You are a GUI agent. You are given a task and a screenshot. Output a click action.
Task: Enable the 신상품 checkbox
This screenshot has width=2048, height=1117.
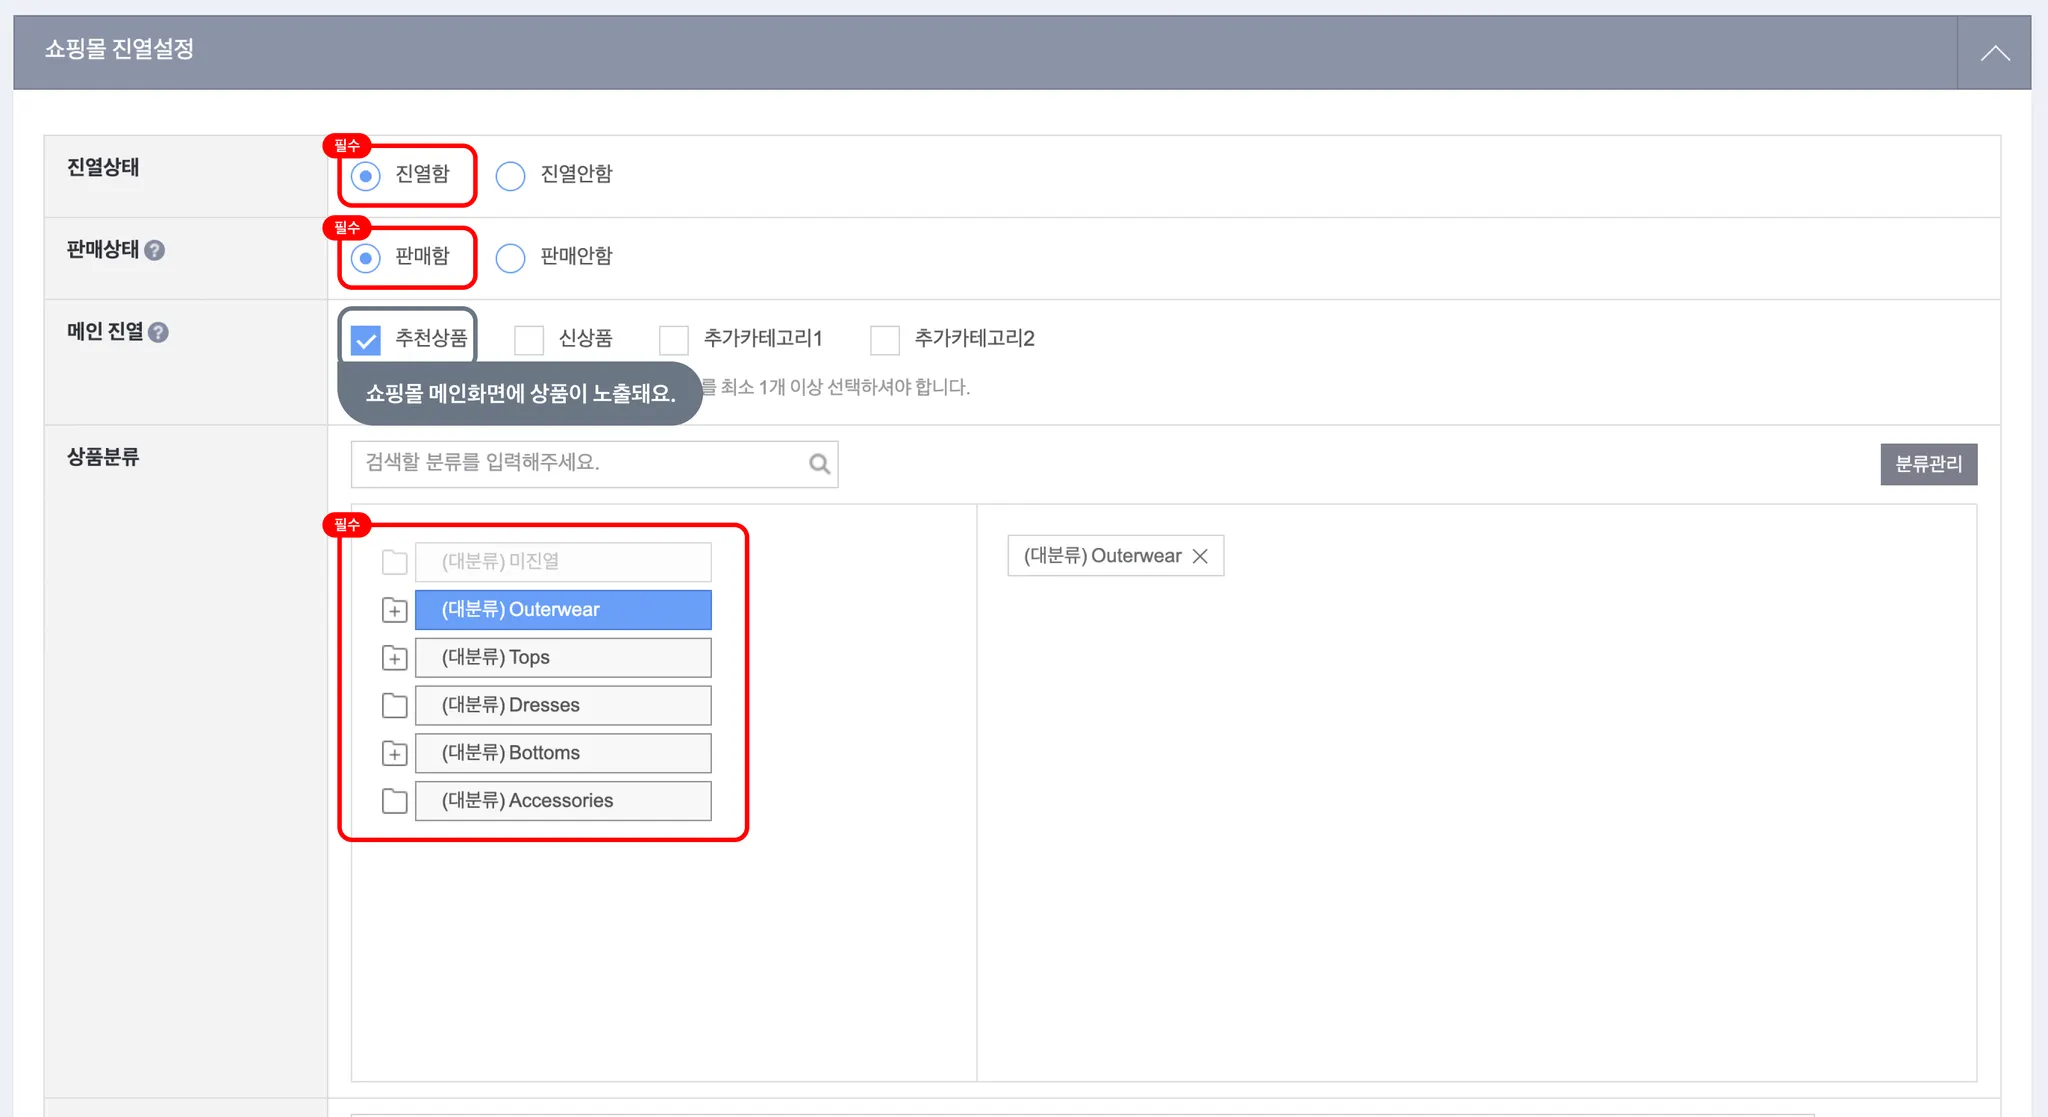(x=529, y=340)
